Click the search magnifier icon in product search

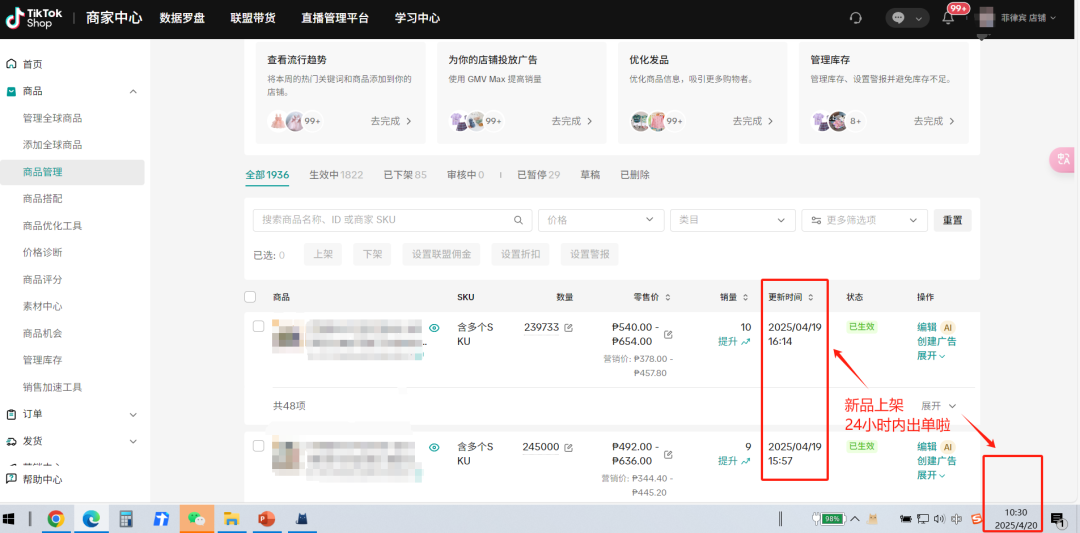(x=518, y=220)
